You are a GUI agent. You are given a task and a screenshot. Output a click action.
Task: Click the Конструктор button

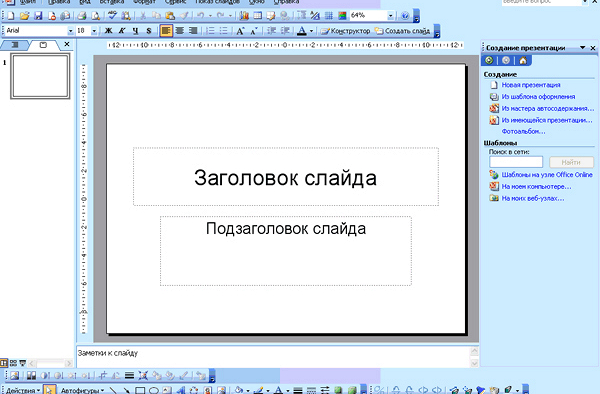[x=345, y=31]
